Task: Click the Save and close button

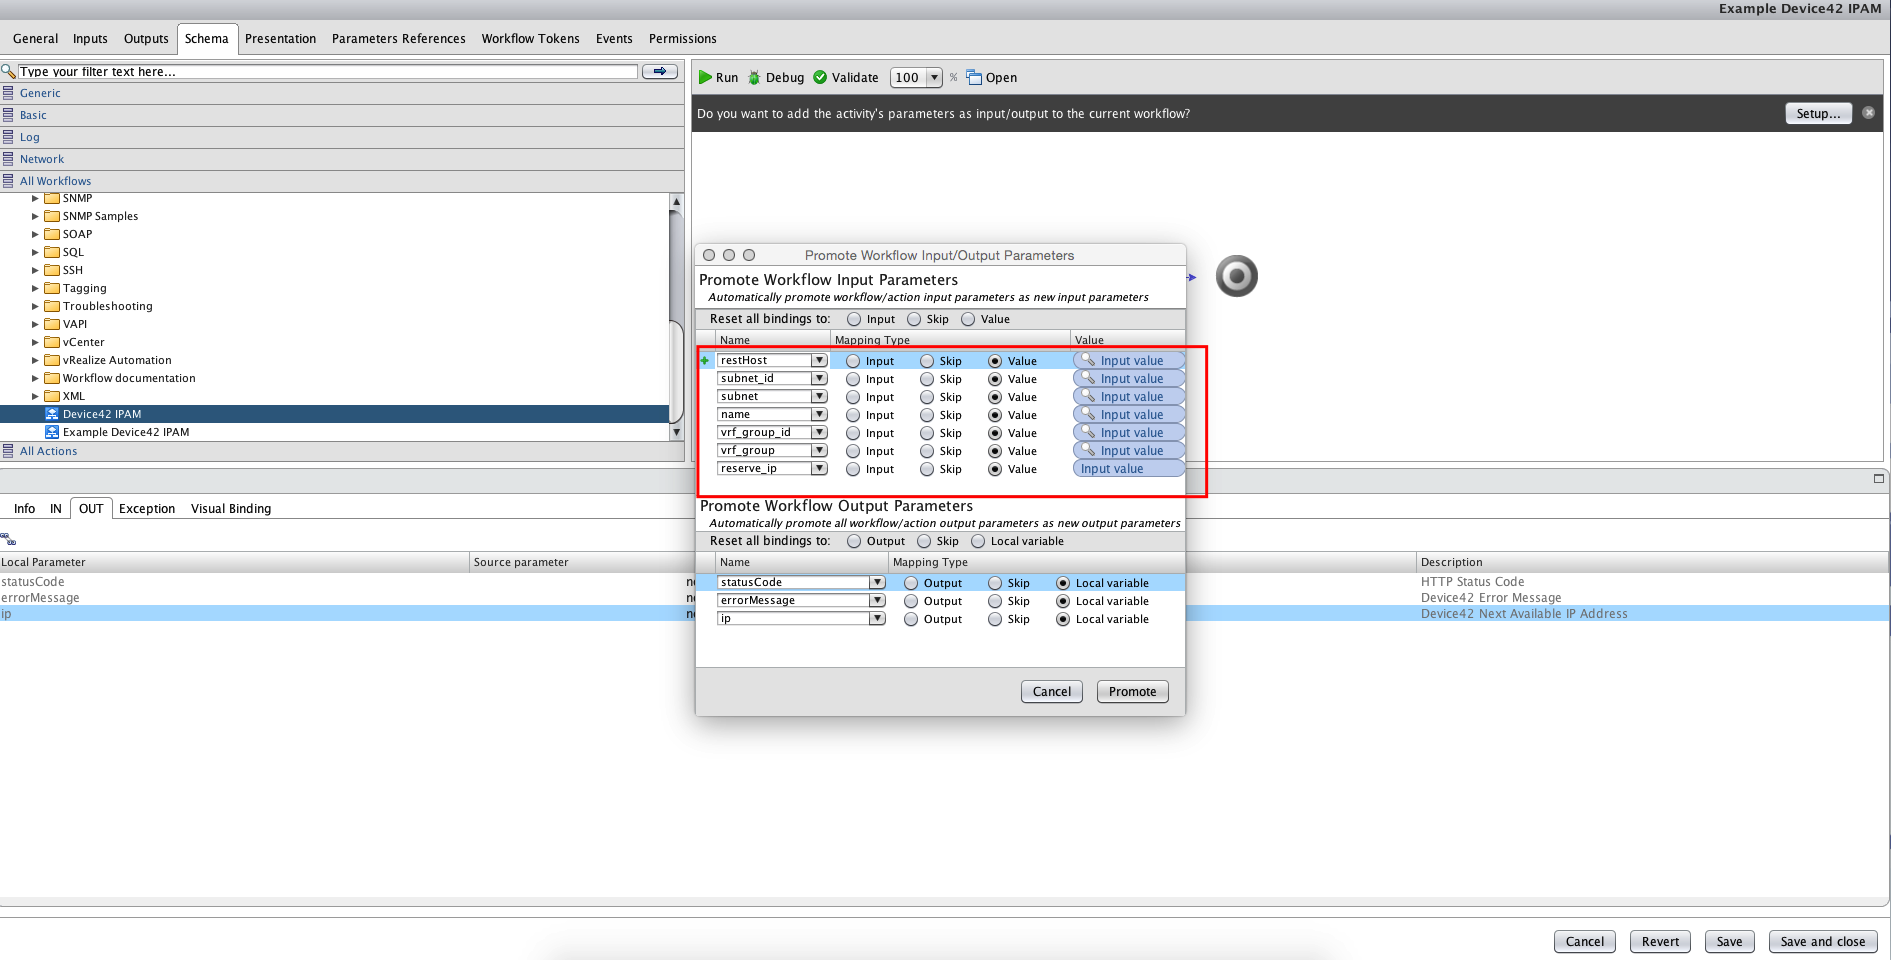Action: [1822, 941]
